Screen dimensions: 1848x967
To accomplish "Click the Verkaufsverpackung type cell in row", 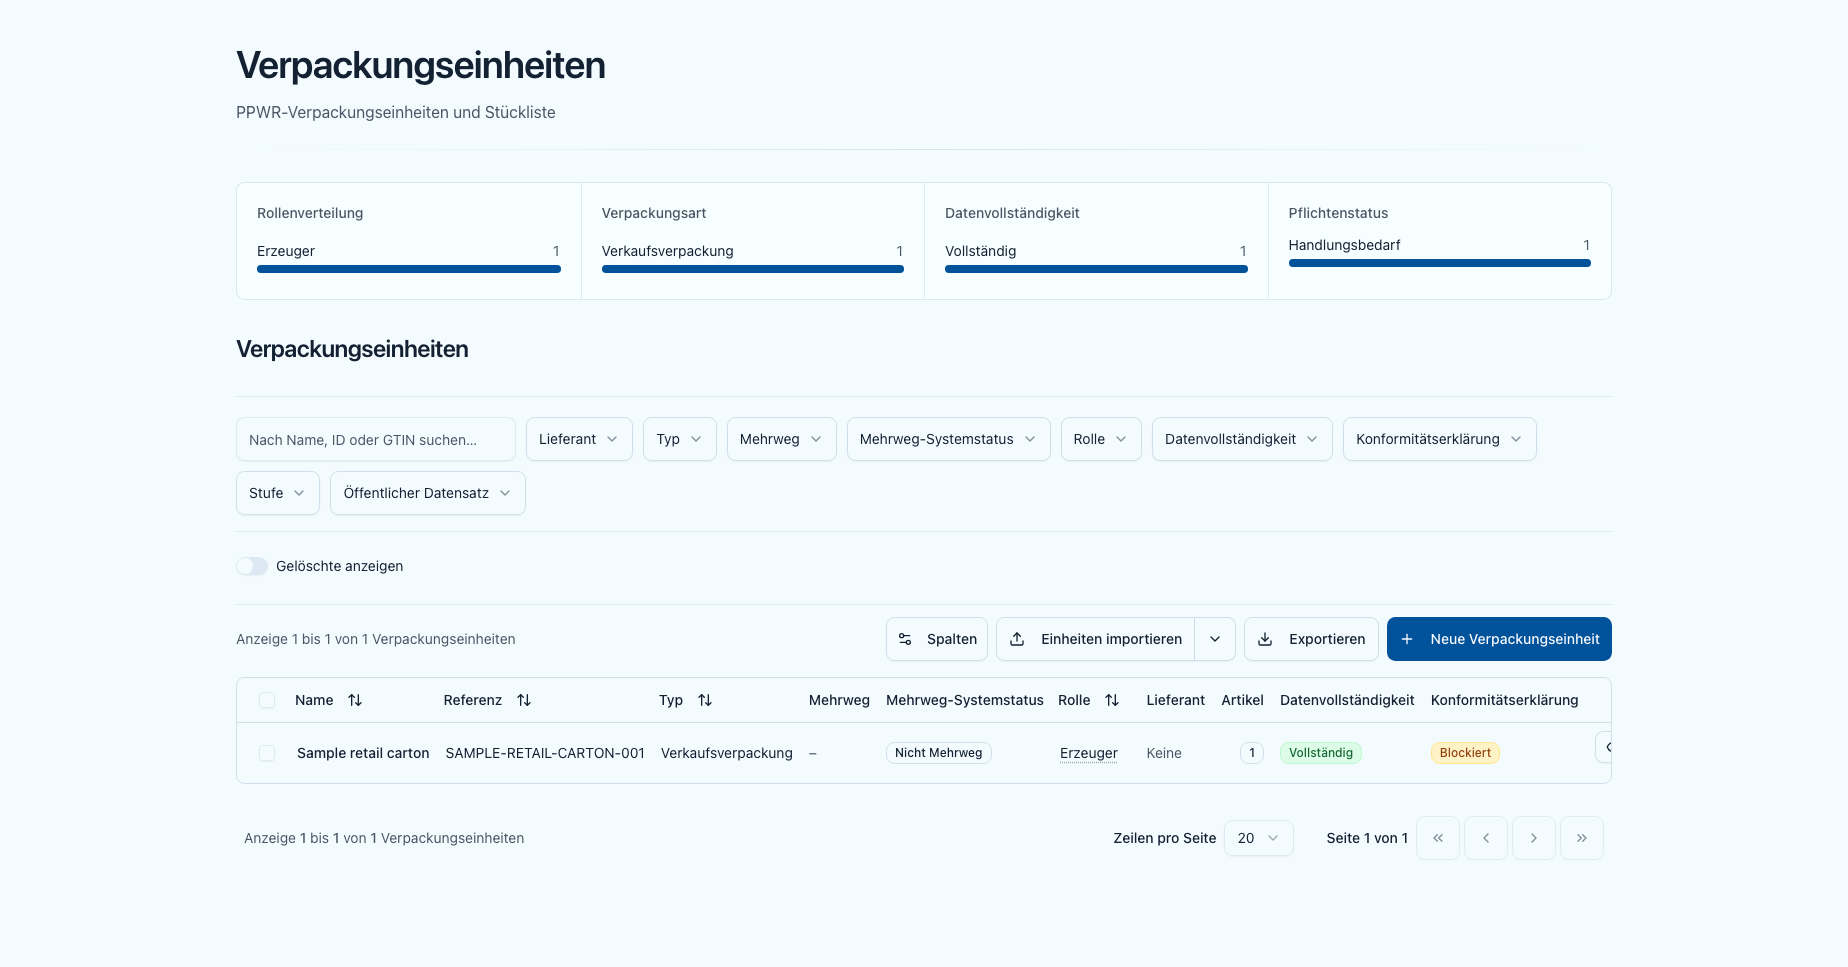I will click(x=727, y=753).
